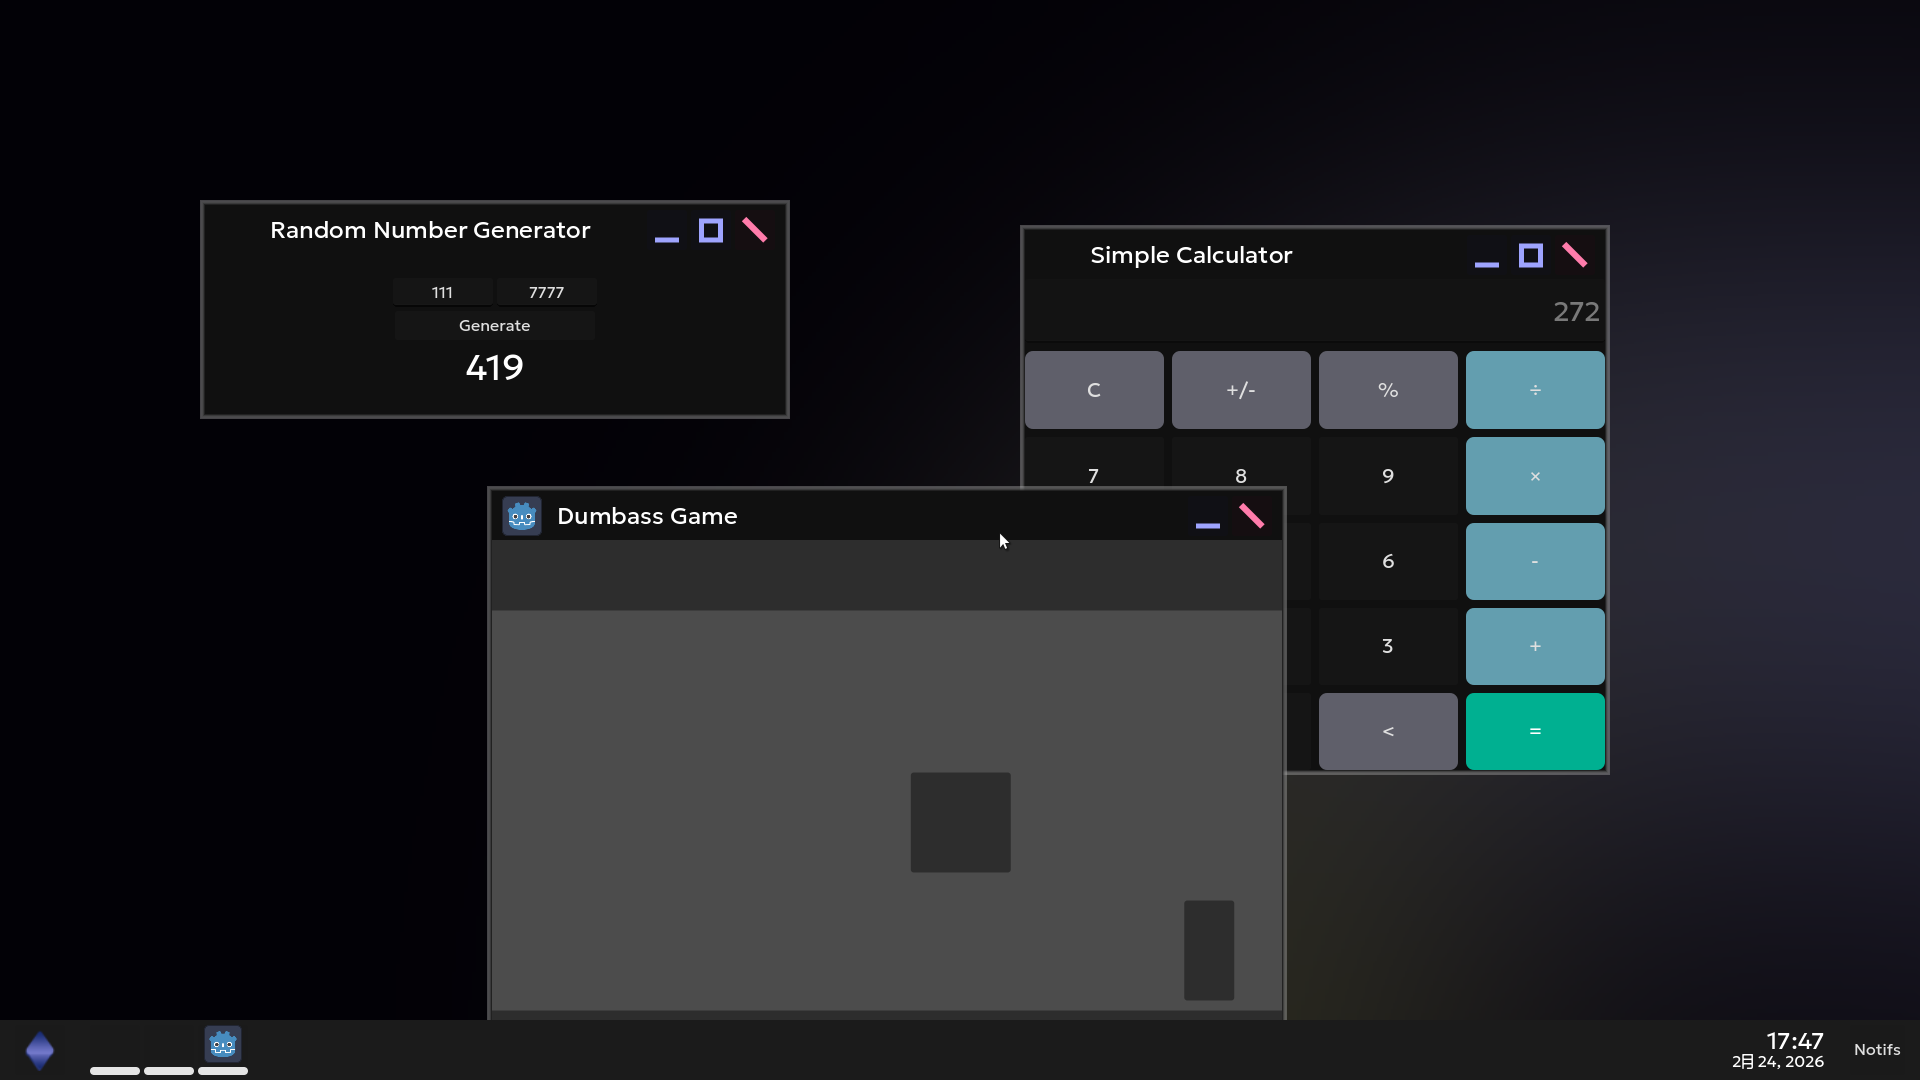Screen dimensions: 1920x1080
Task: Click the minimum value field showing 111
Action: pos(442,292)
